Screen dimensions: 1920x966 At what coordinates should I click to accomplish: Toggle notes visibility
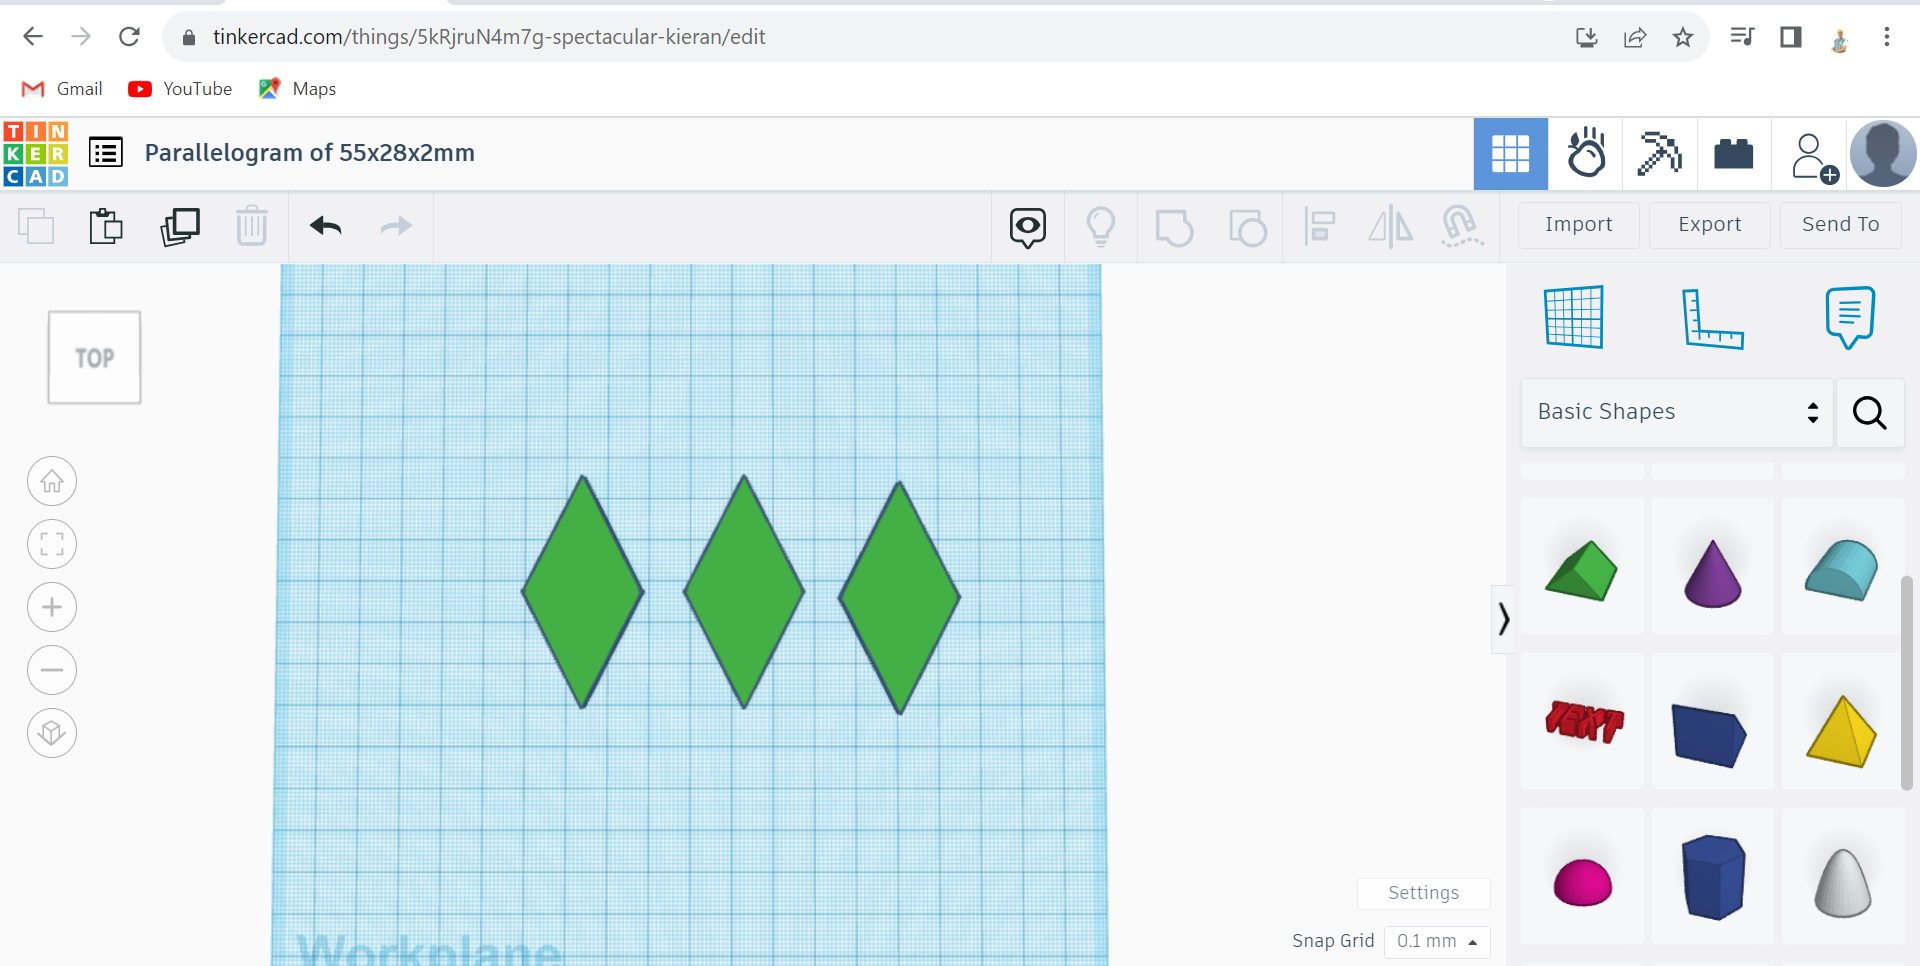tap(1849, 317)
